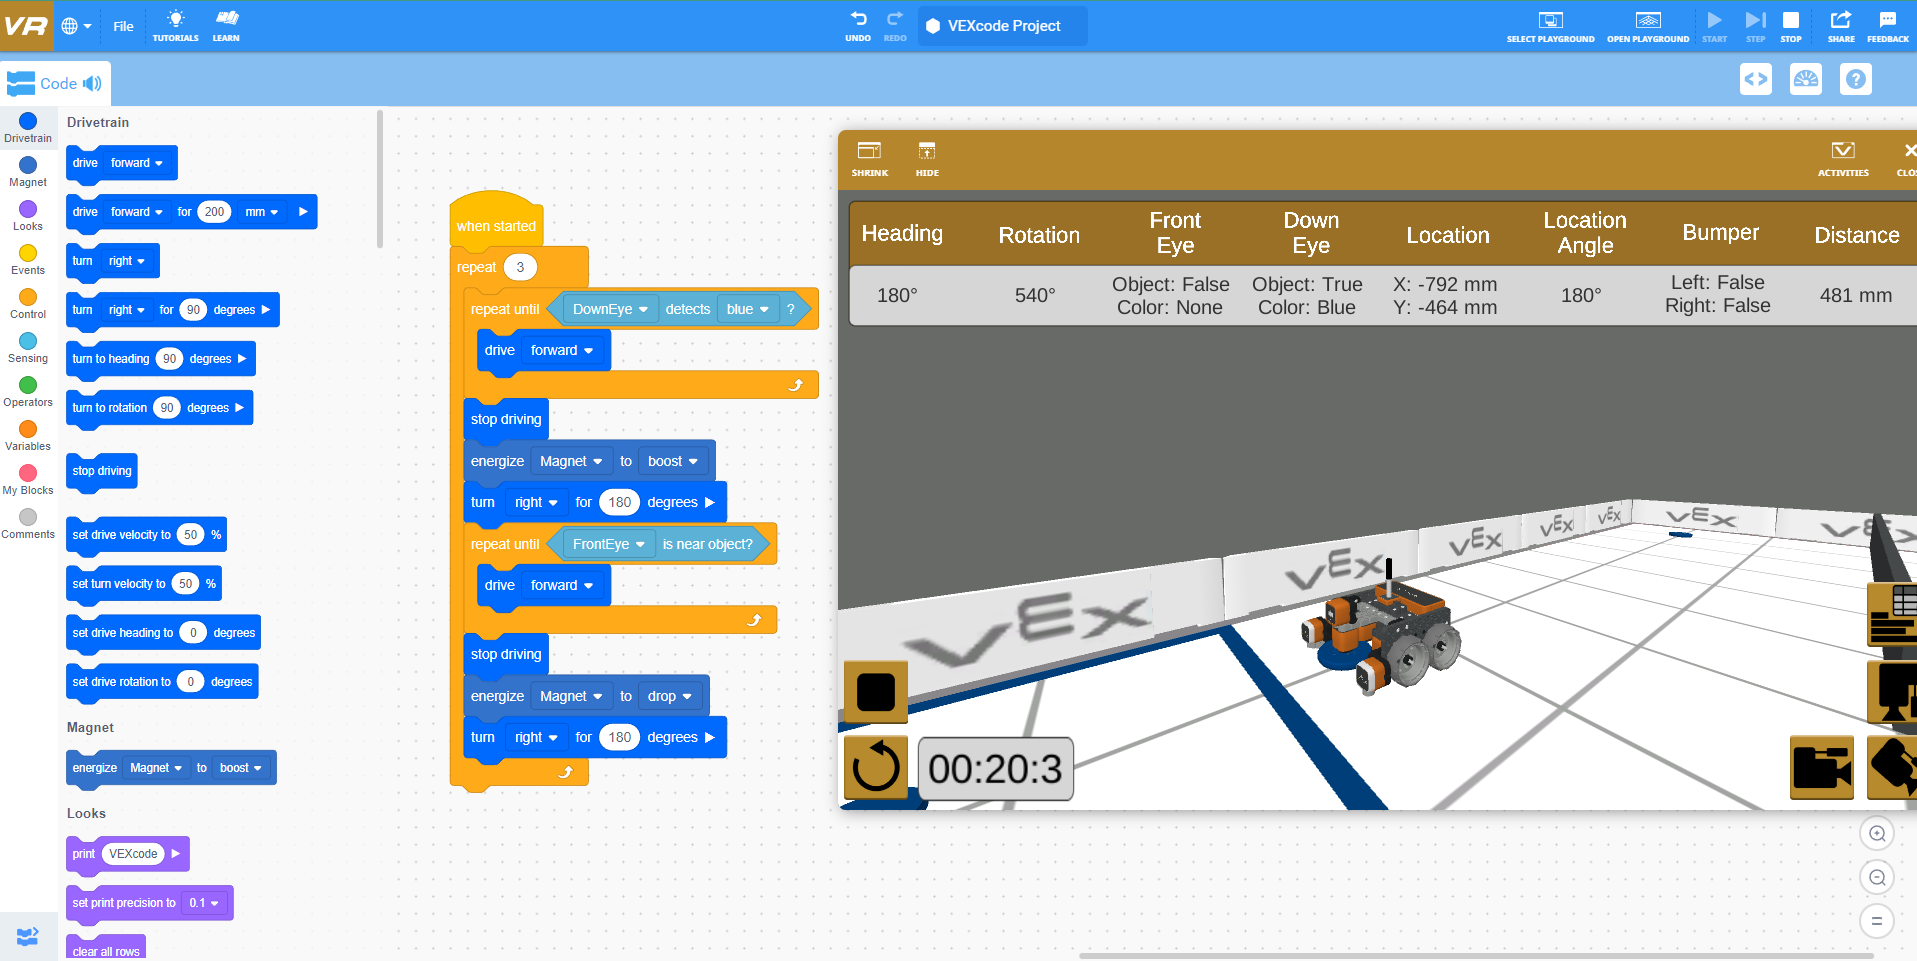This screenshot has height=961, width=1917.
Task: Undo the last action
Action: pyautogui.click(x=857, y=25)
